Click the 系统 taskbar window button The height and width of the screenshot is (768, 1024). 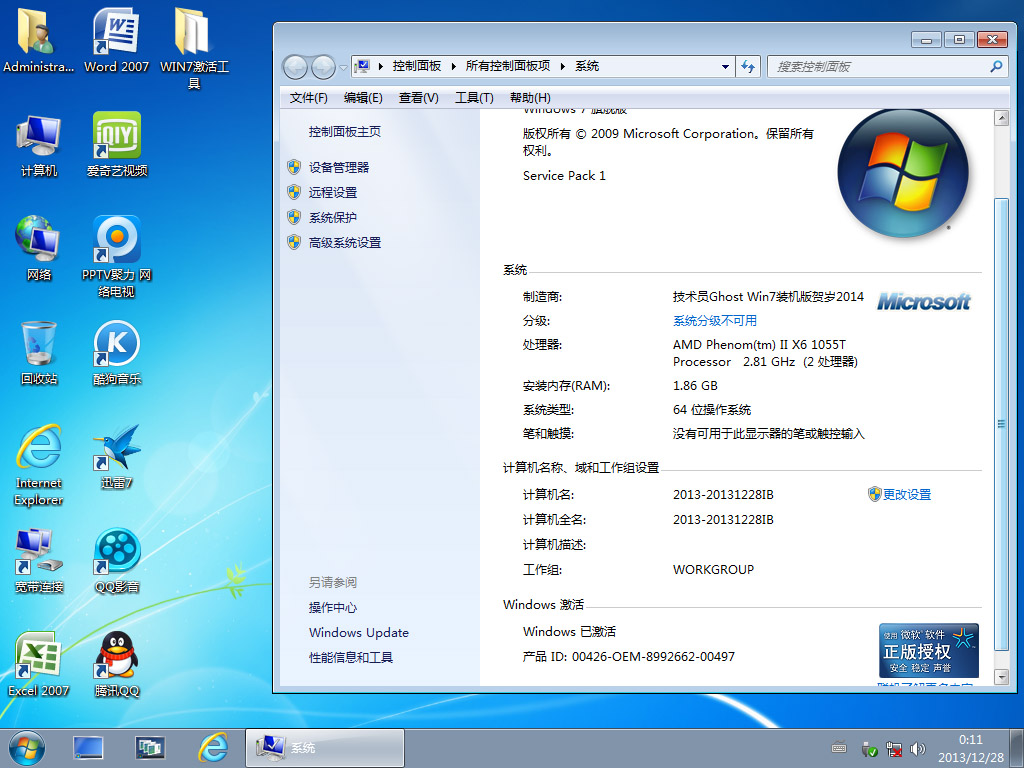click(325, 748)
